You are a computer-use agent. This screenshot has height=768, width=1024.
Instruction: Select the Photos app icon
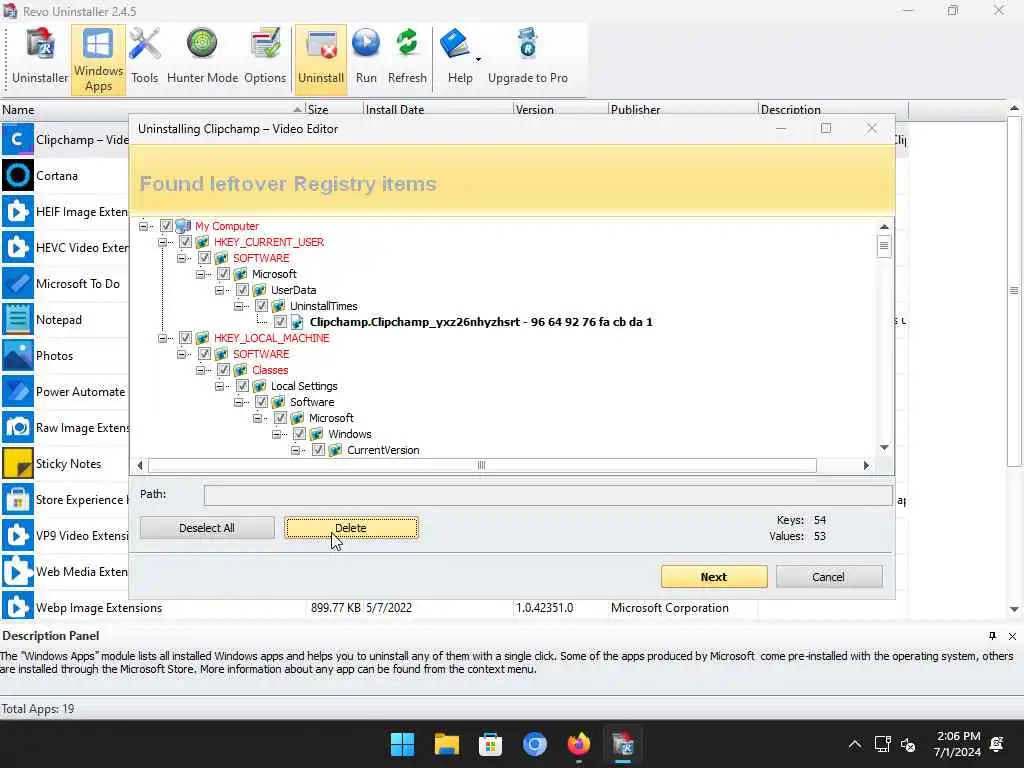click(18, 355)
